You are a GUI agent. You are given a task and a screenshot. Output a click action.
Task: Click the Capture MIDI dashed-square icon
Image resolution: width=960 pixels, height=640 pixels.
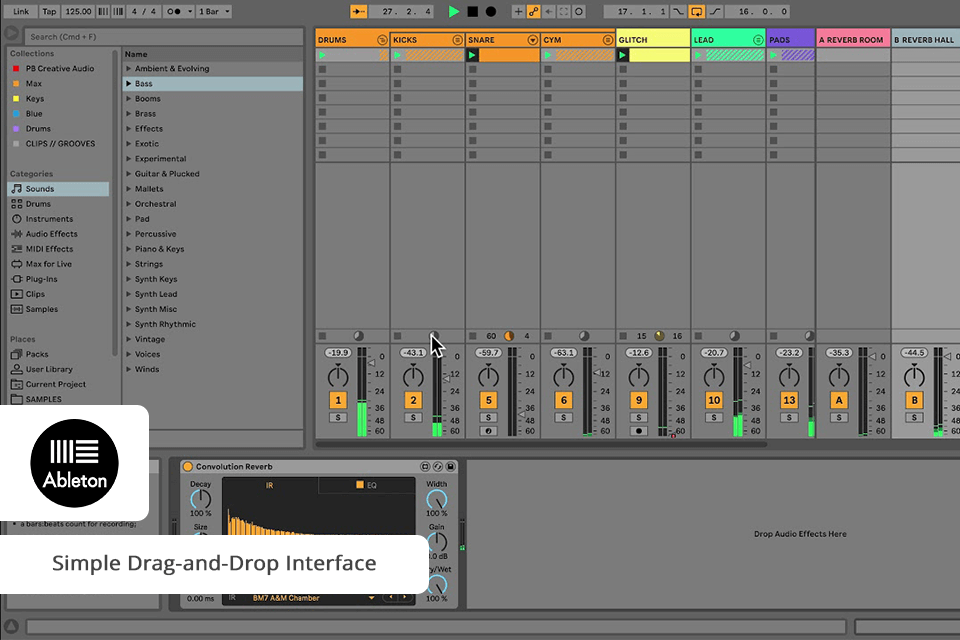[x=563, y=12]
